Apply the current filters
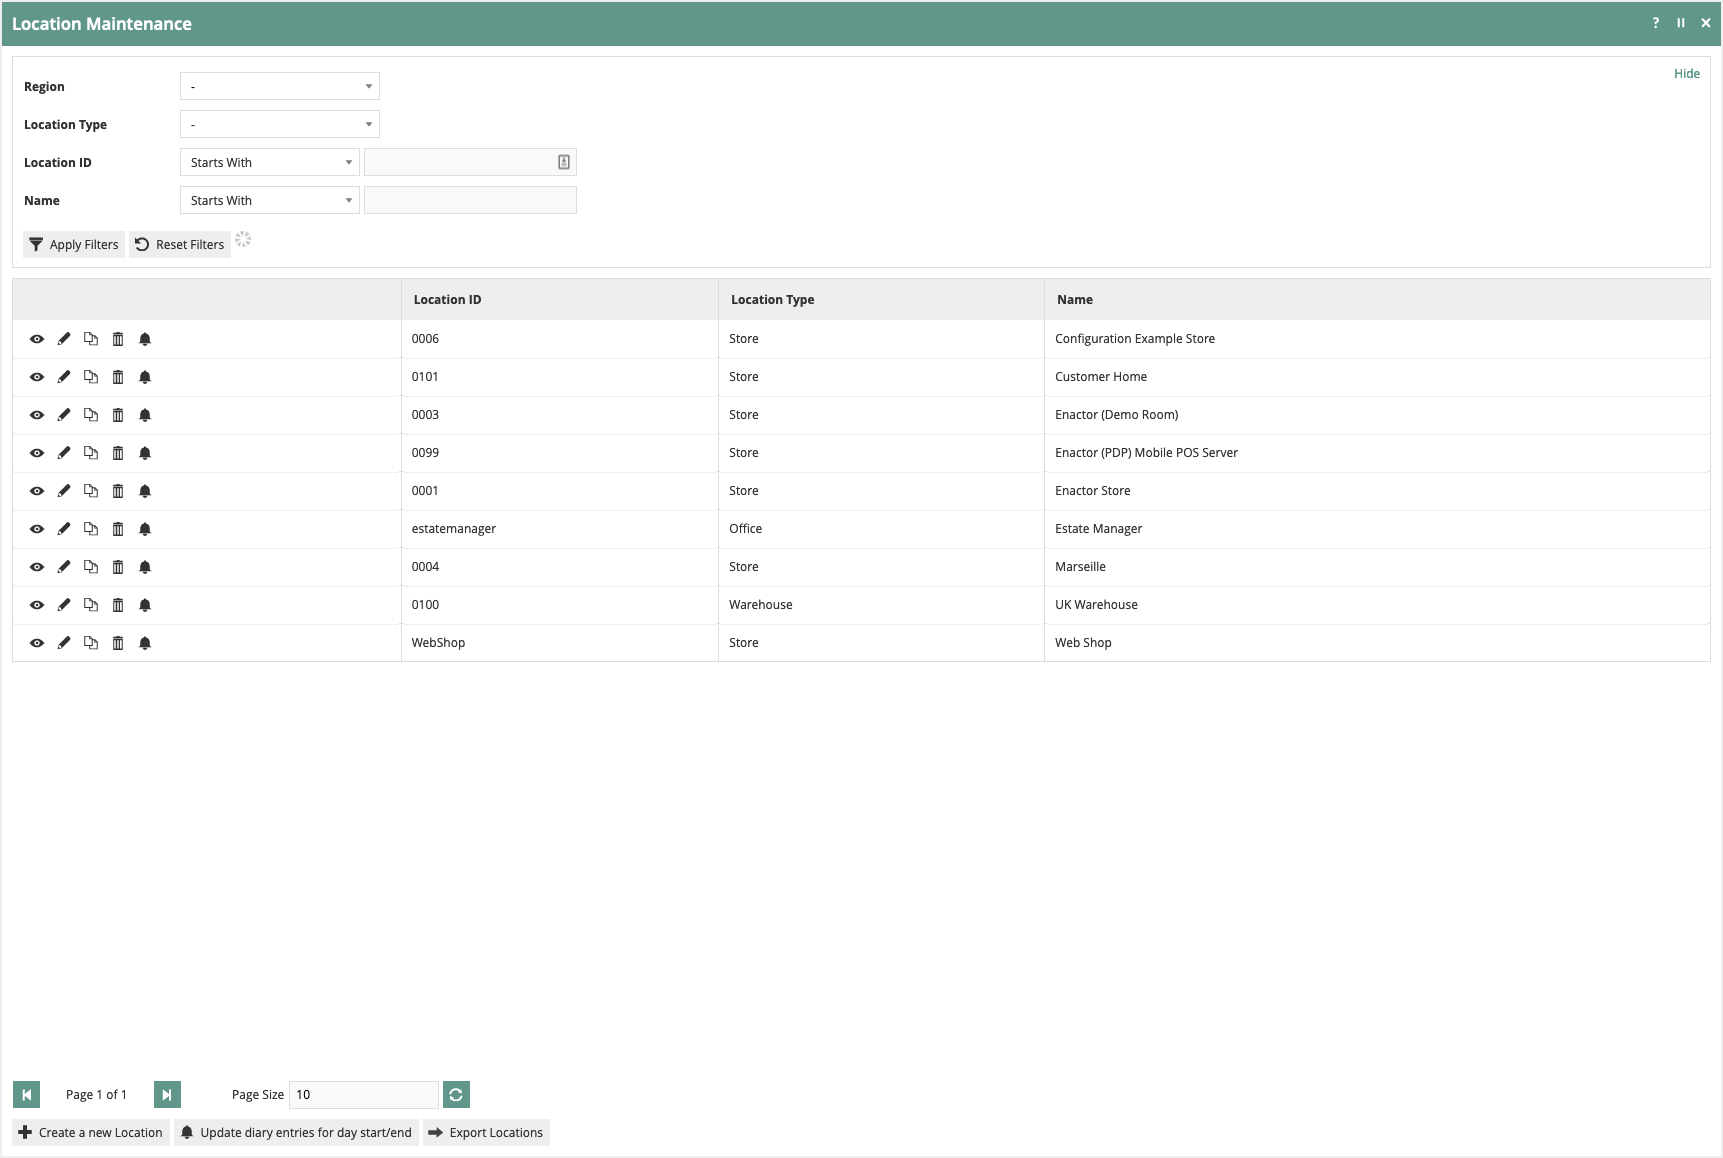 pyautogui.click(x=73, y=244)
